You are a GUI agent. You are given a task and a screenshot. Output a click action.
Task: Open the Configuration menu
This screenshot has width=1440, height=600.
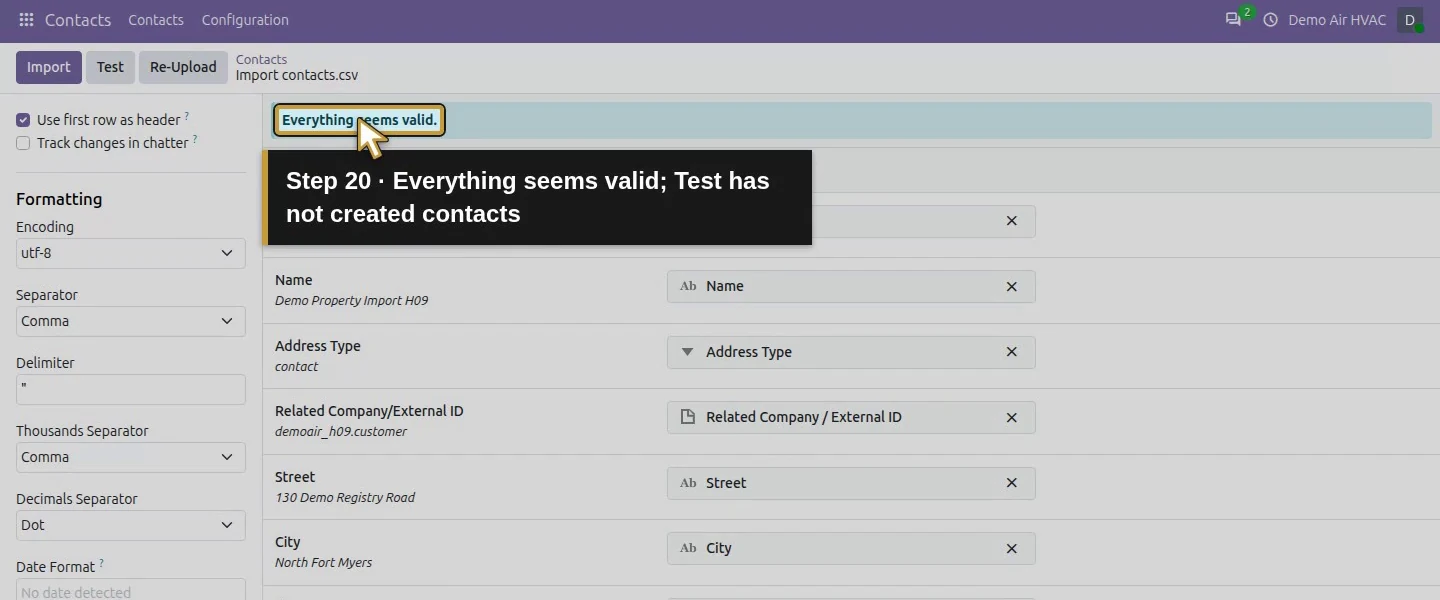click(245, 20)
